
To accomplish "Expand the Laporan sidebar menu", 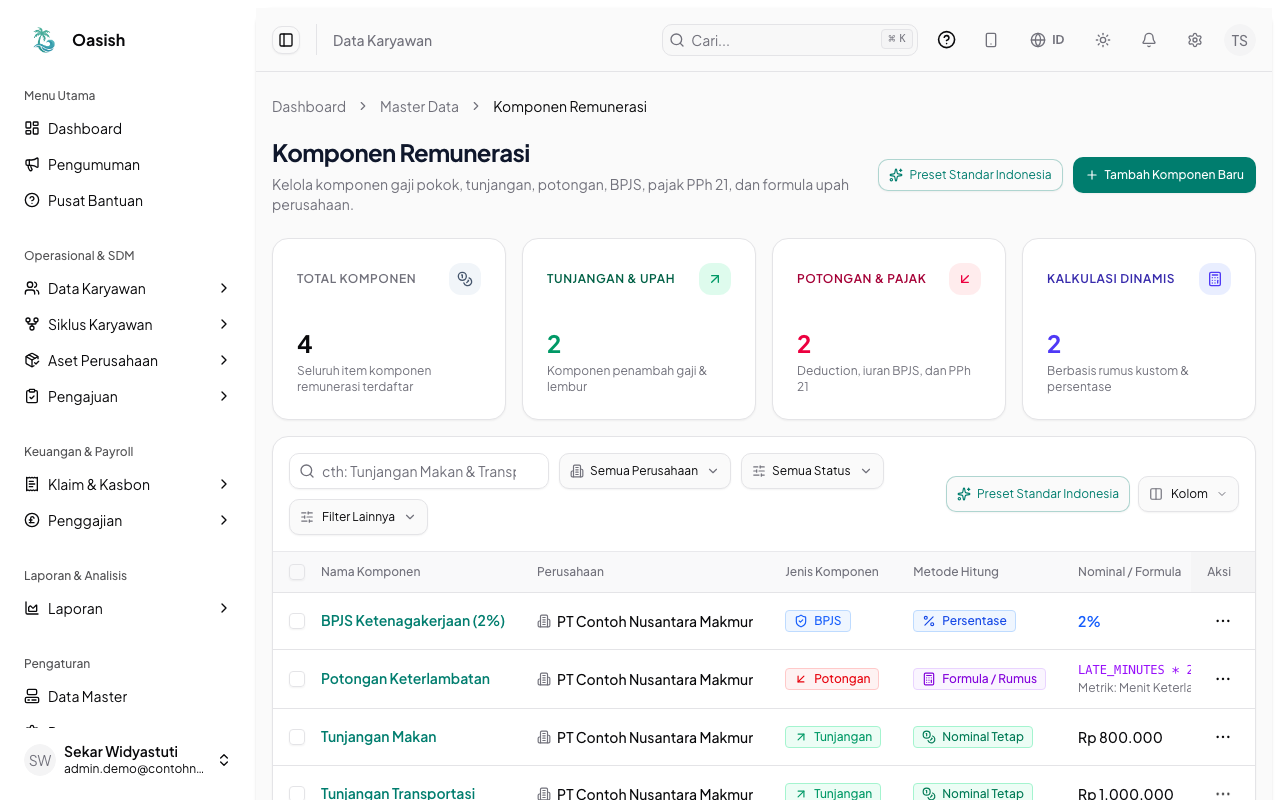I will pyautogui.click(x=127, y=608).
